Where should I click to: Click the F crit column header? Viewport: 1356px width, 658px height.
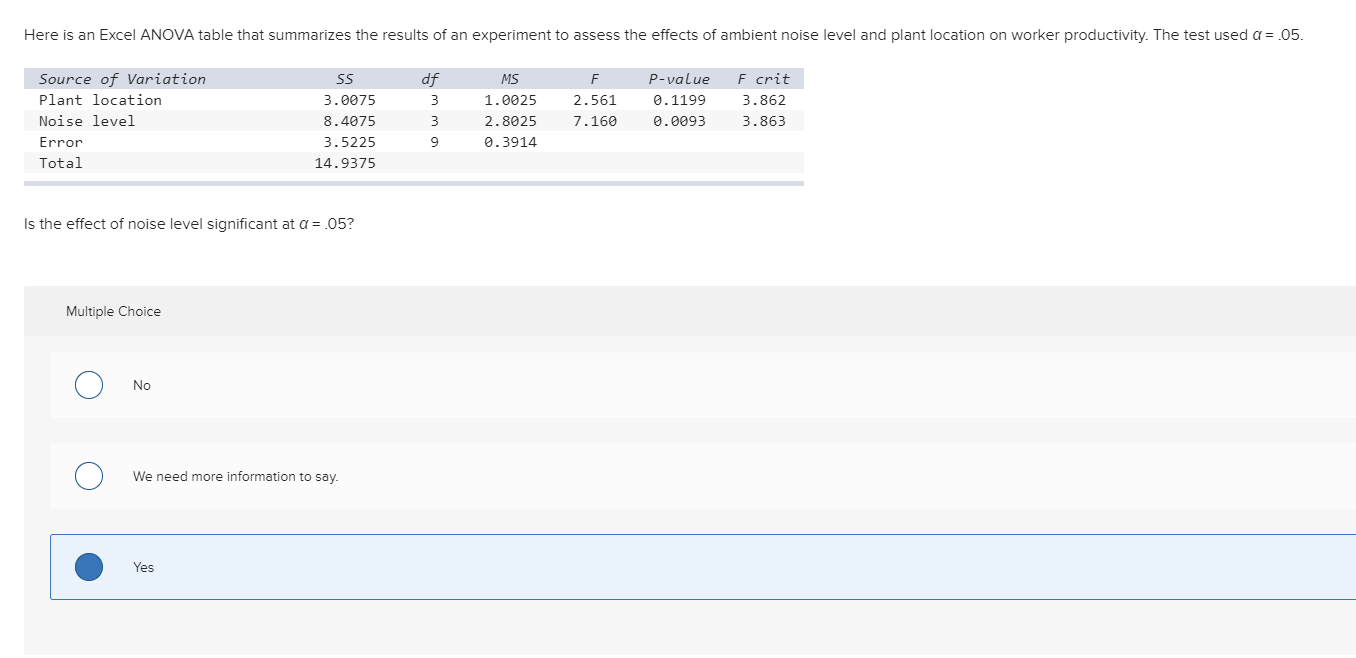[764, 78]
